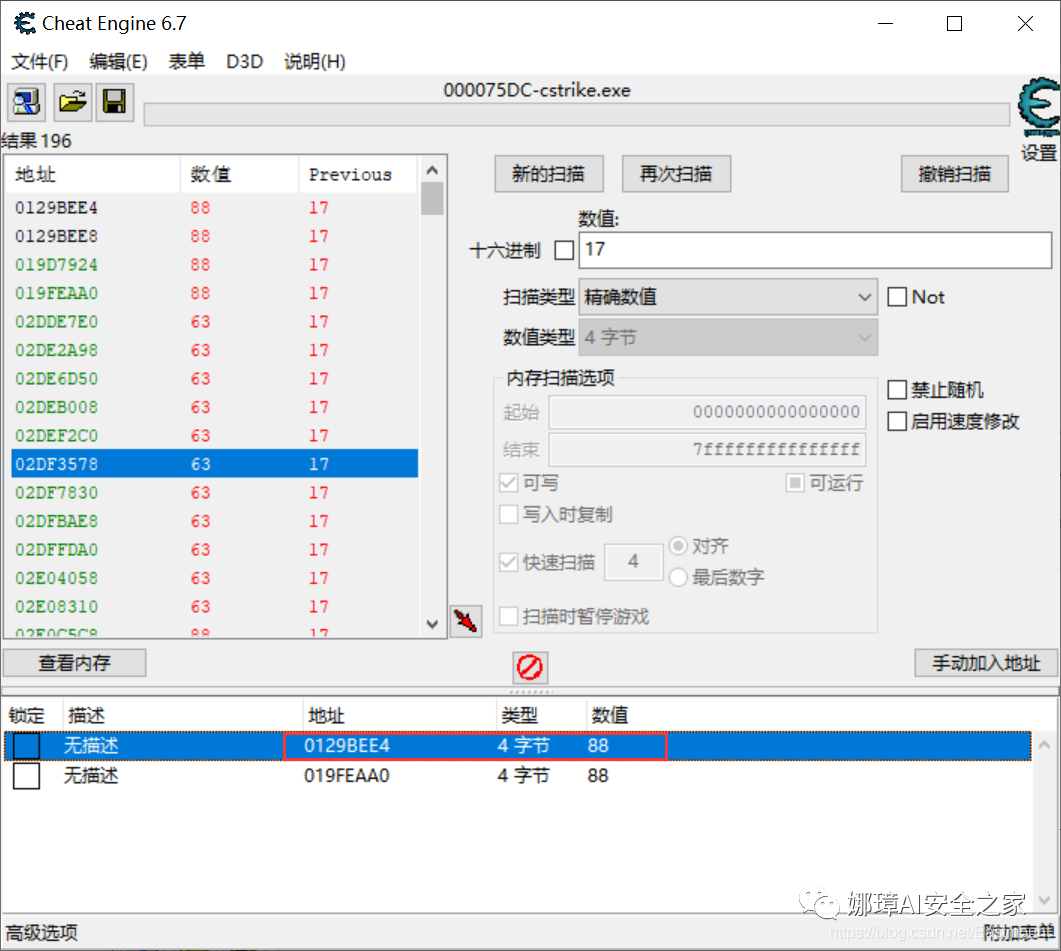Toggle the 可写 checkbox

pyautogui.click(x=509, y=483)
